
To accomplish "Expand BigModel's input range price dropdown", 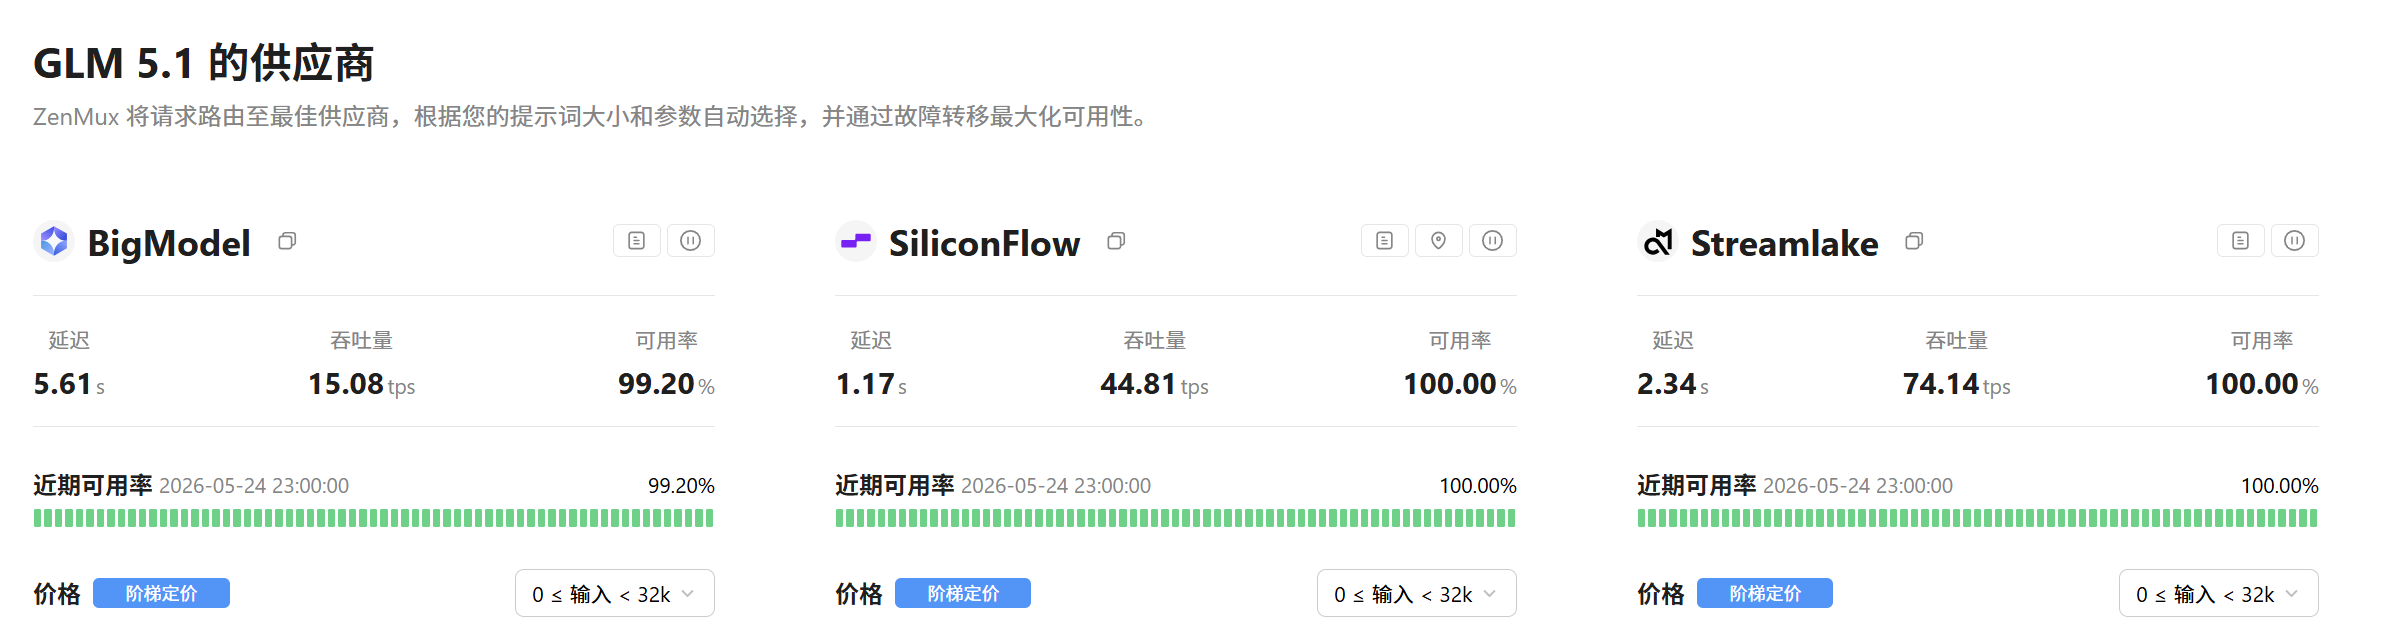I will (x=615, y=594).
